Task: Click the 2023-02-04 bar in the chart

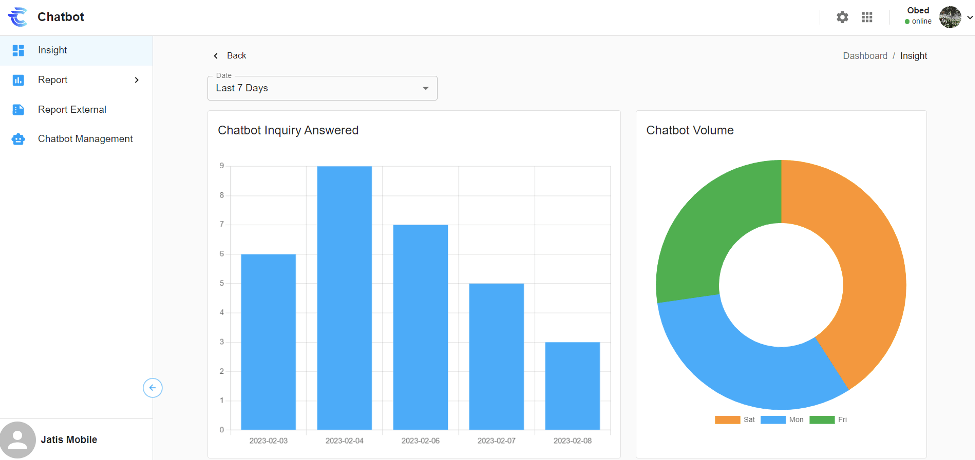Action: pos(344,298)
